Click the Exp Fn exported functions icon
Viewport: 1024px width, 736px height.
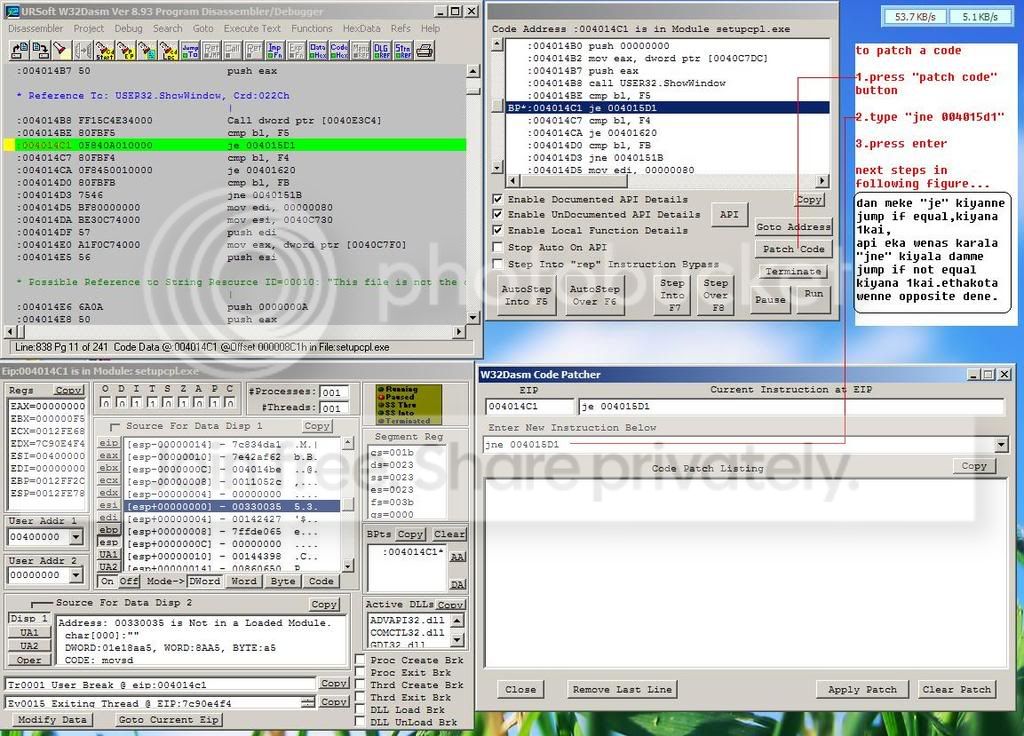point(296,50)
